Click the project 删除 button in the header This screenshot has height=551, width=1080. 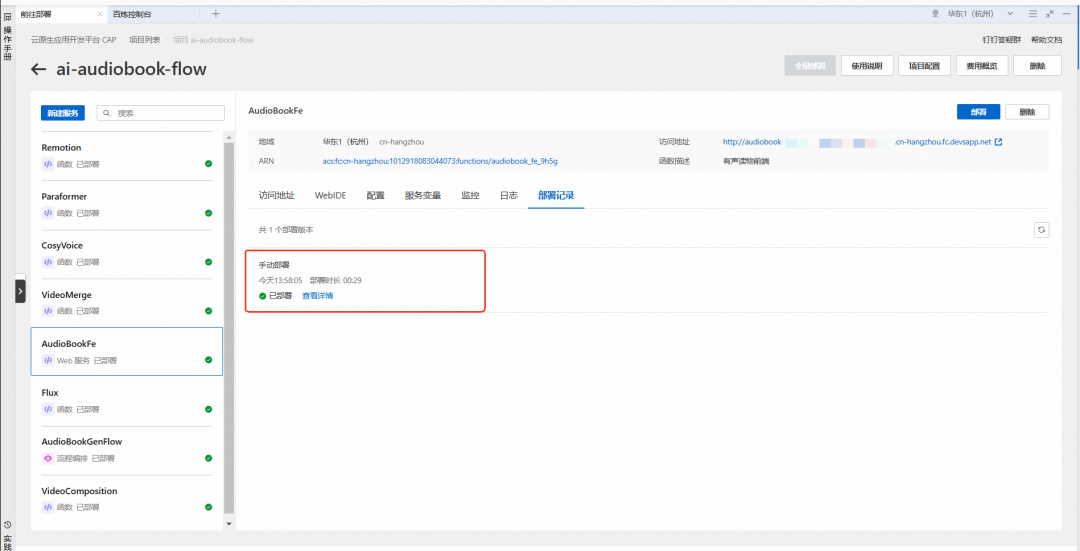[x=1037, y=66]
